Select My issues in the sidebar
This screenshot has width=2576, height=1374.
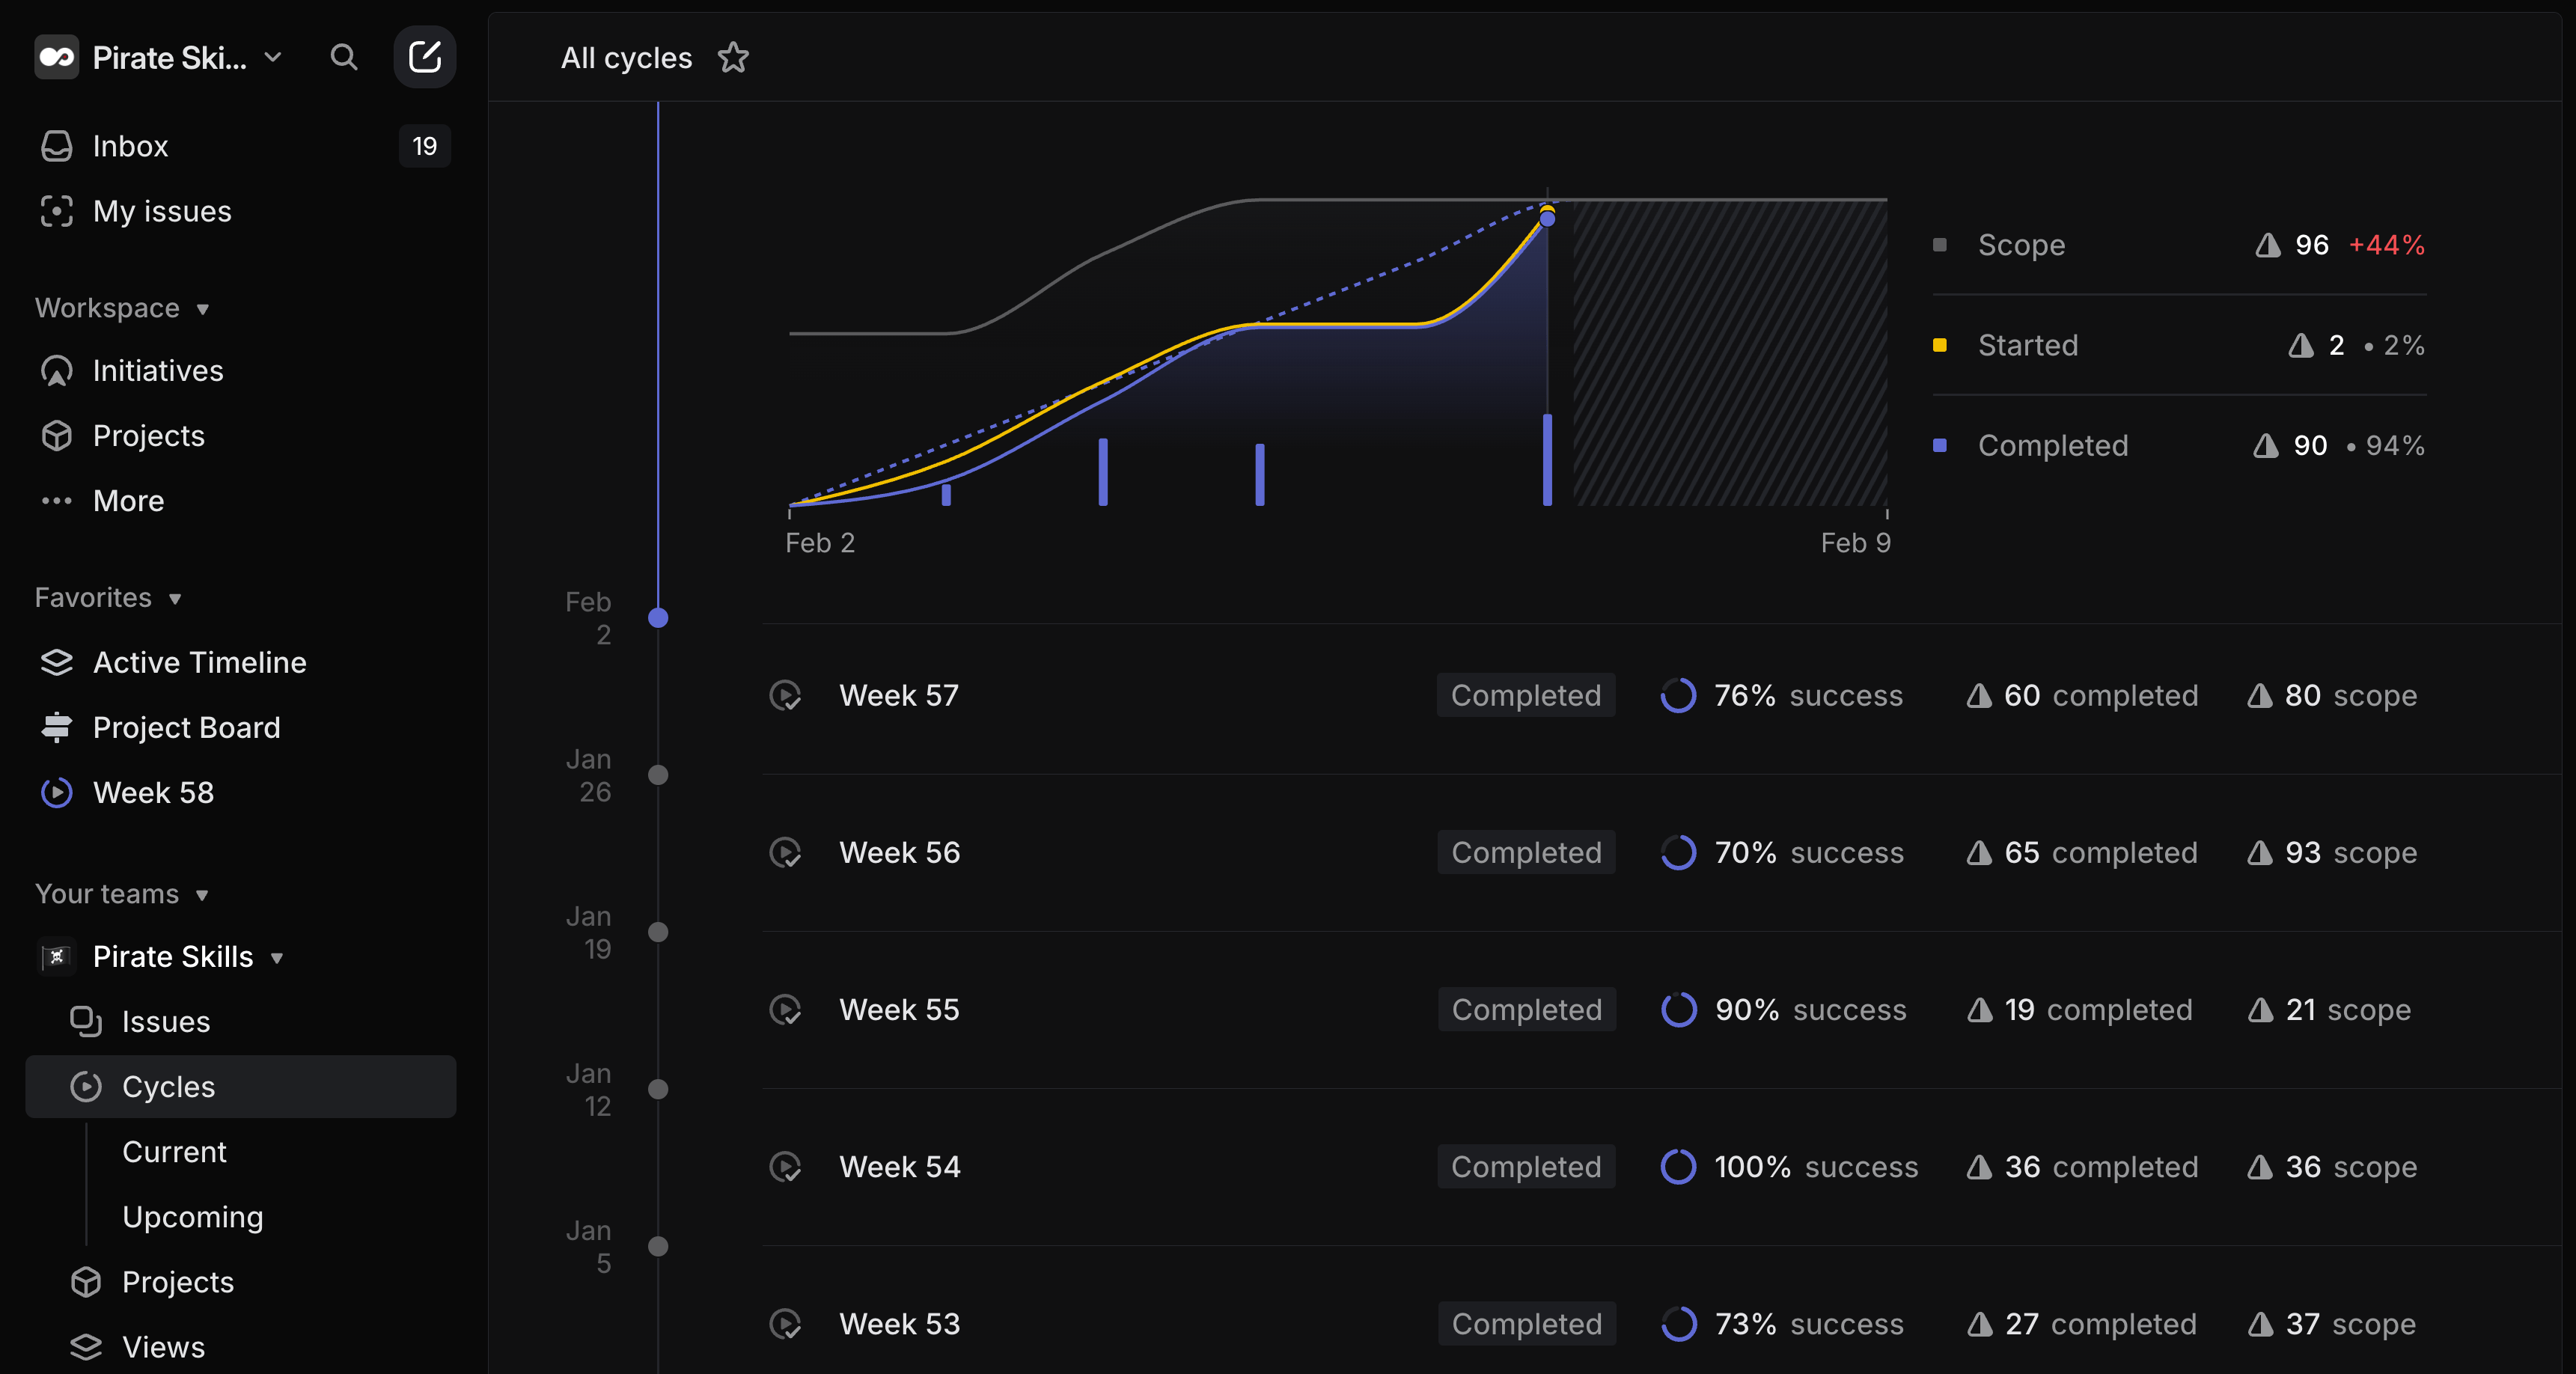tap(162, 211)
